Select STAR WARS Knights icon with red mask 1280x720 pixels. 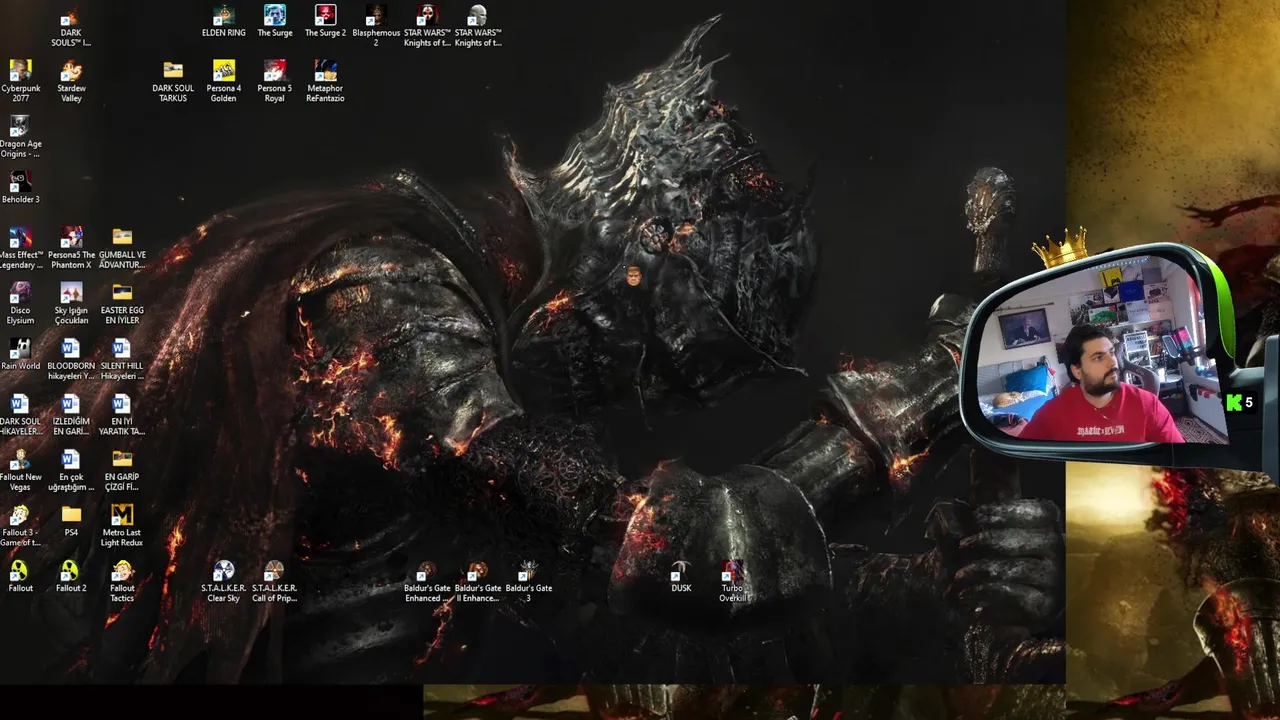tap(427, 27)
